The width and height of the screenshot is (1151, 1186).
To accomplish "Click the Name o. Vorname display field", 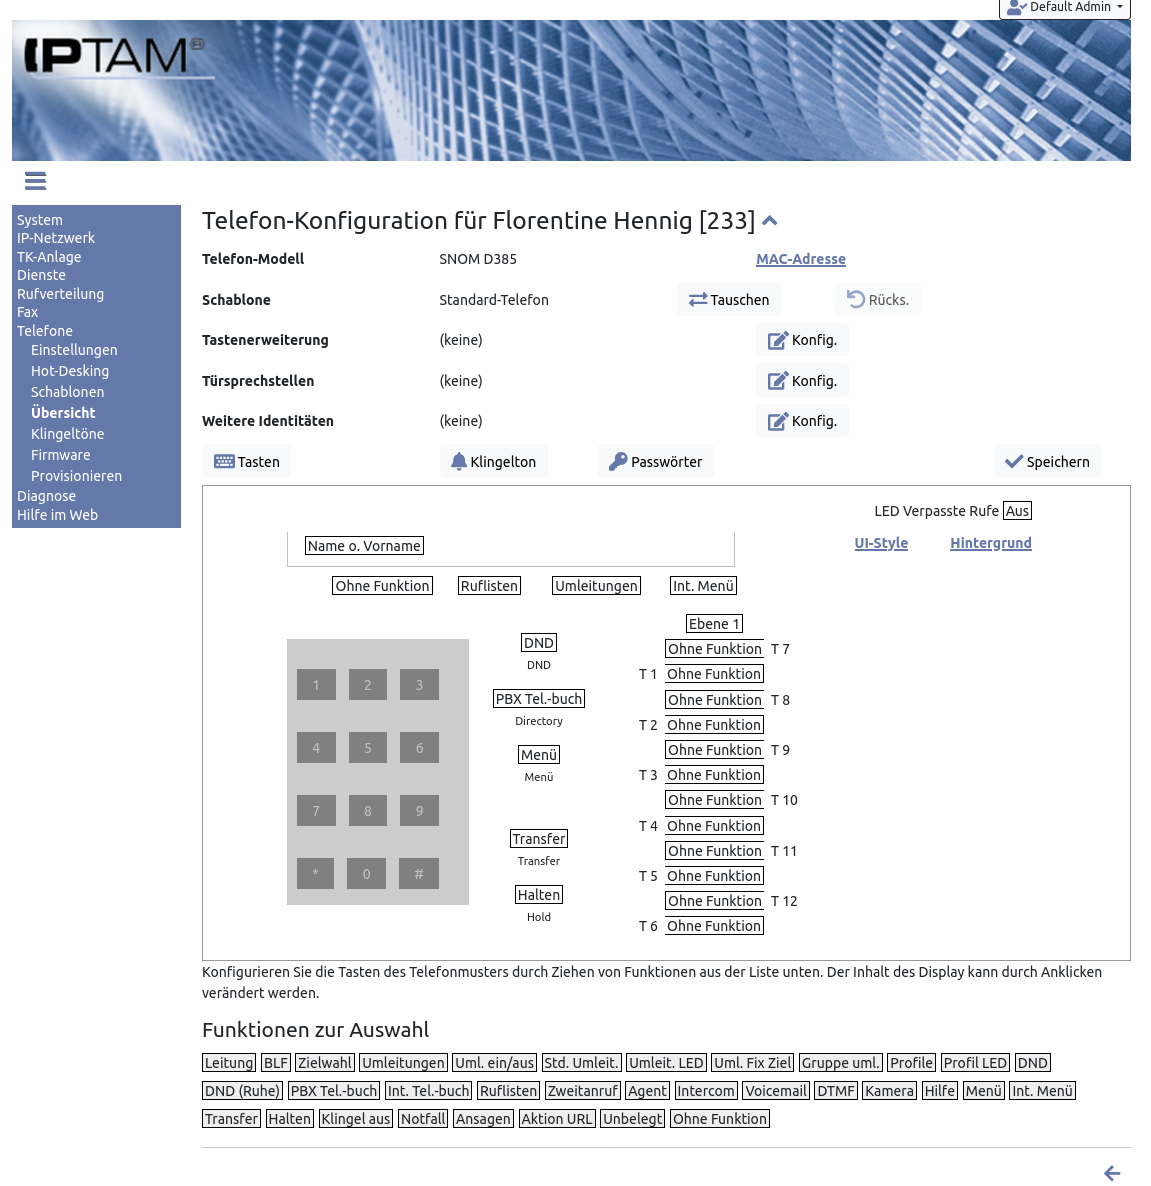I will pos(364,546).
